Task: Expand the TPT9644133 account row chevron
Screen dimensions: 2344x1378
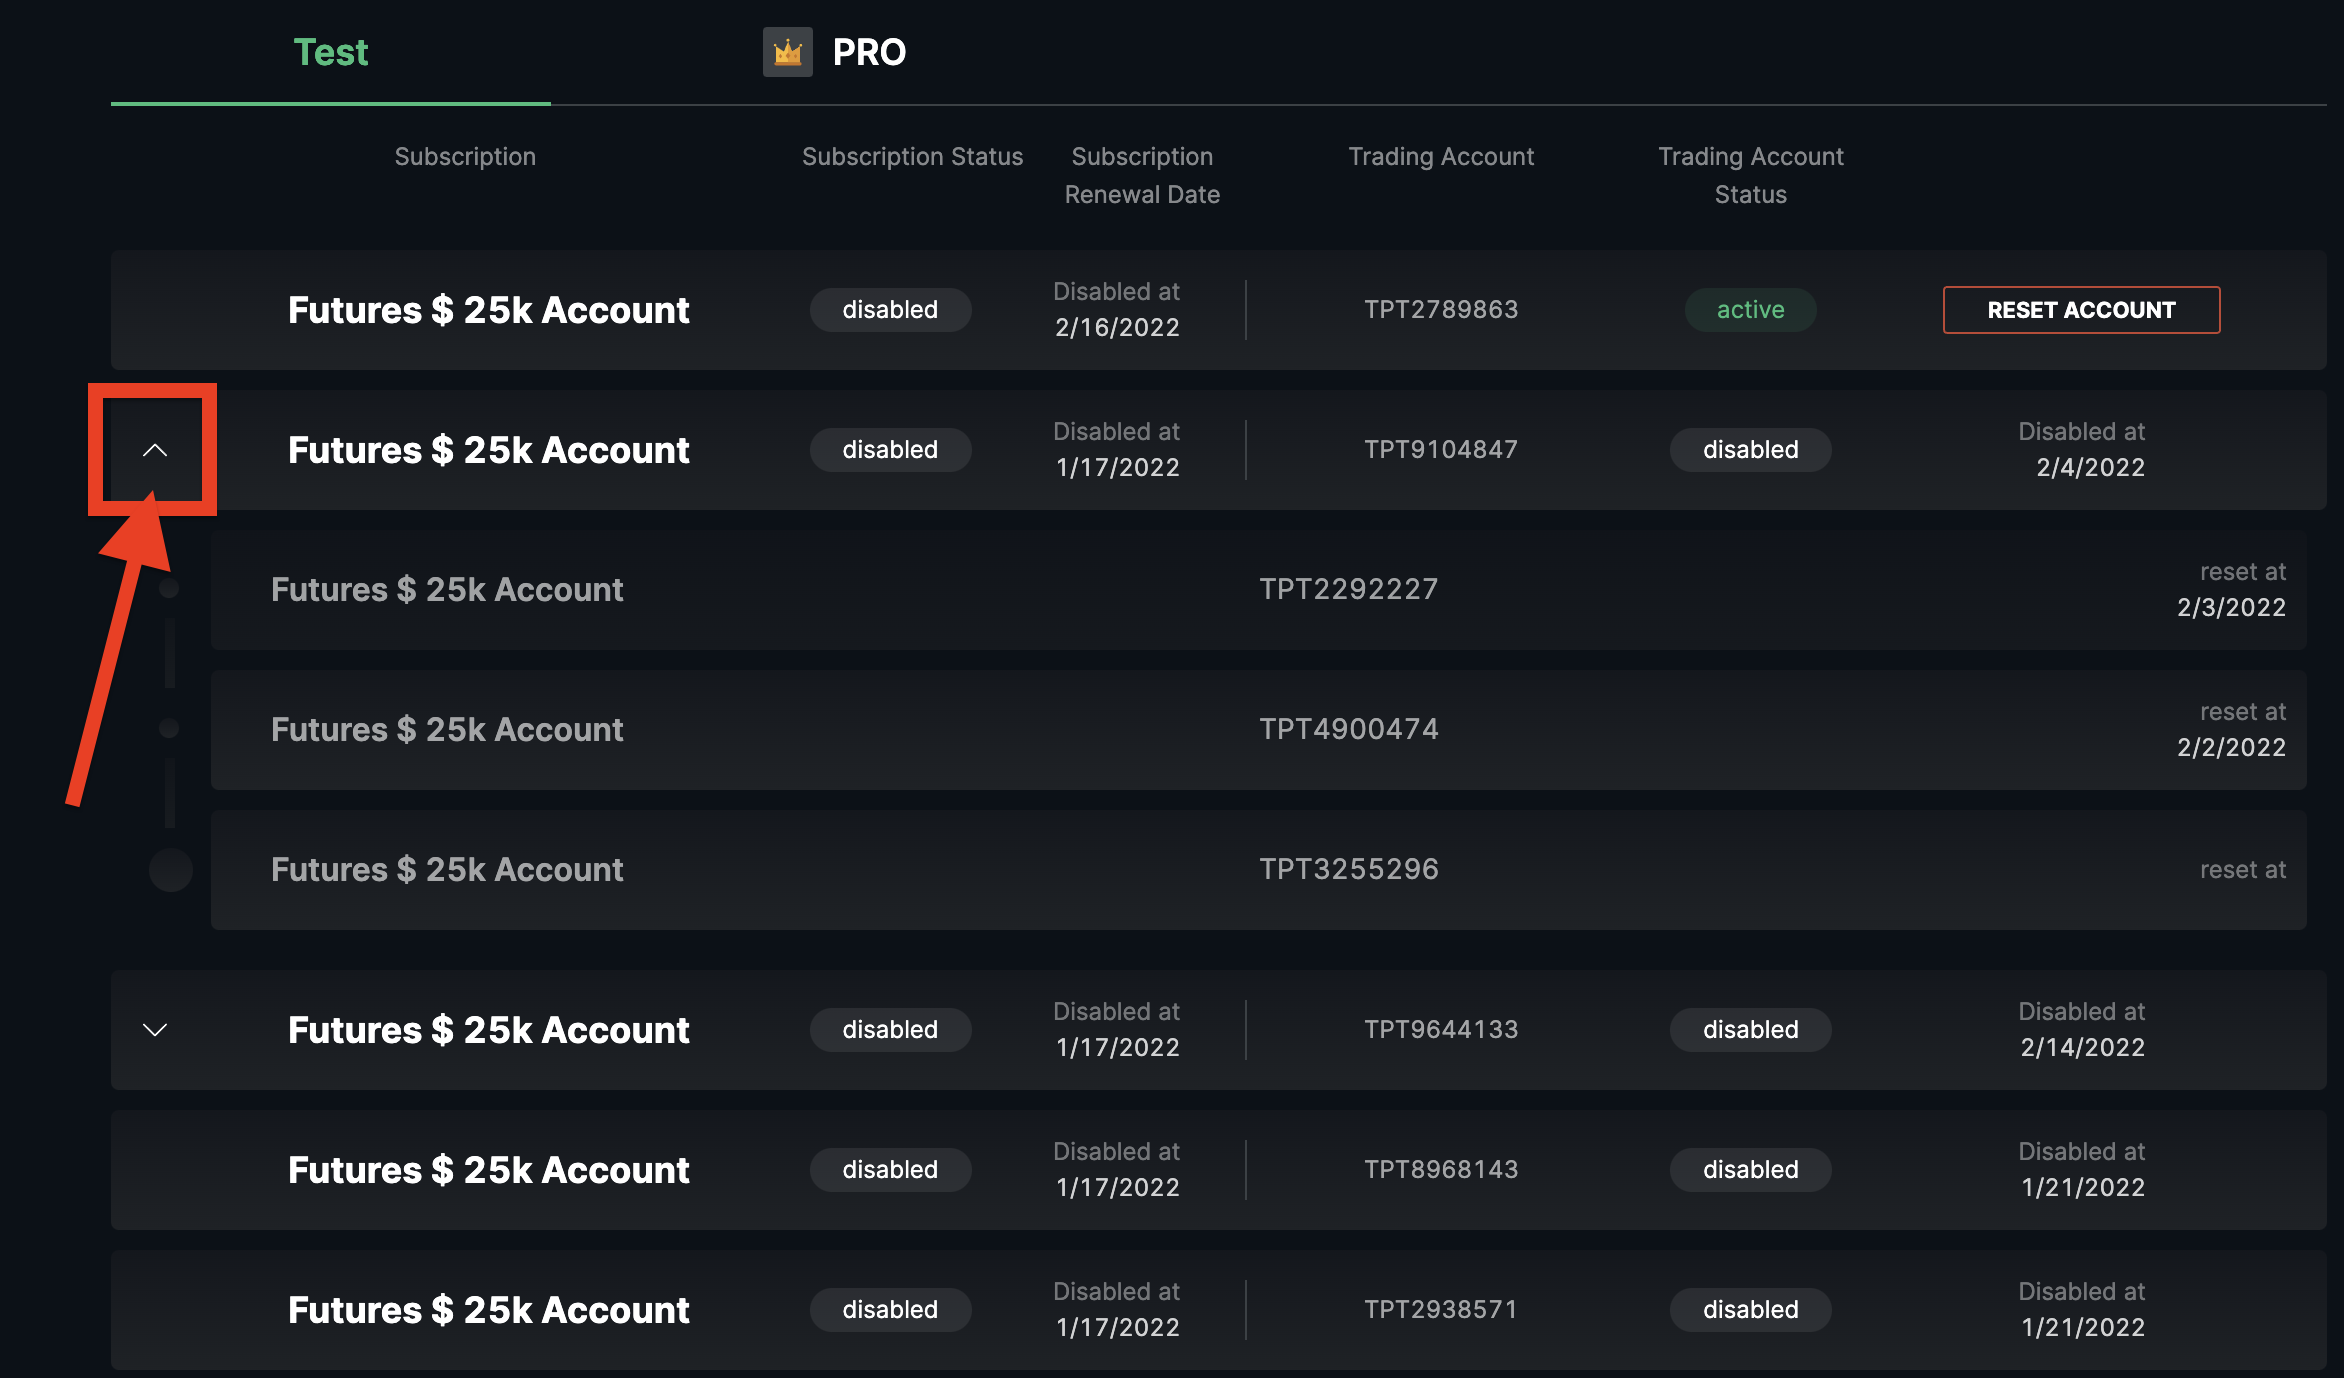Action: 154,1030
